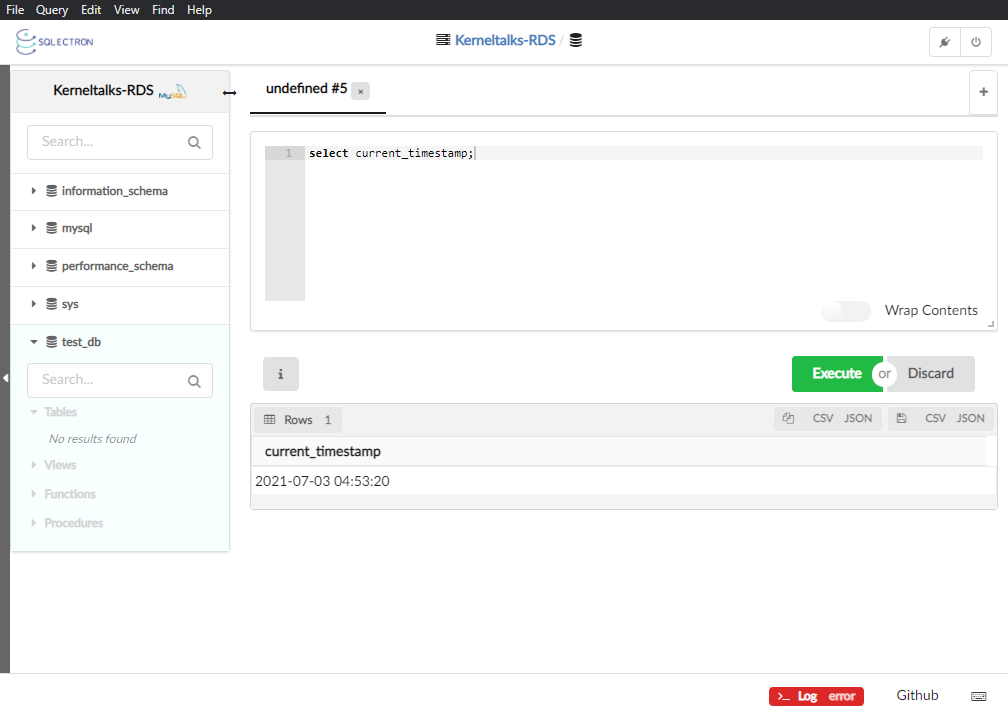
Task: Expand the performance_schema database
Action: 33,266
